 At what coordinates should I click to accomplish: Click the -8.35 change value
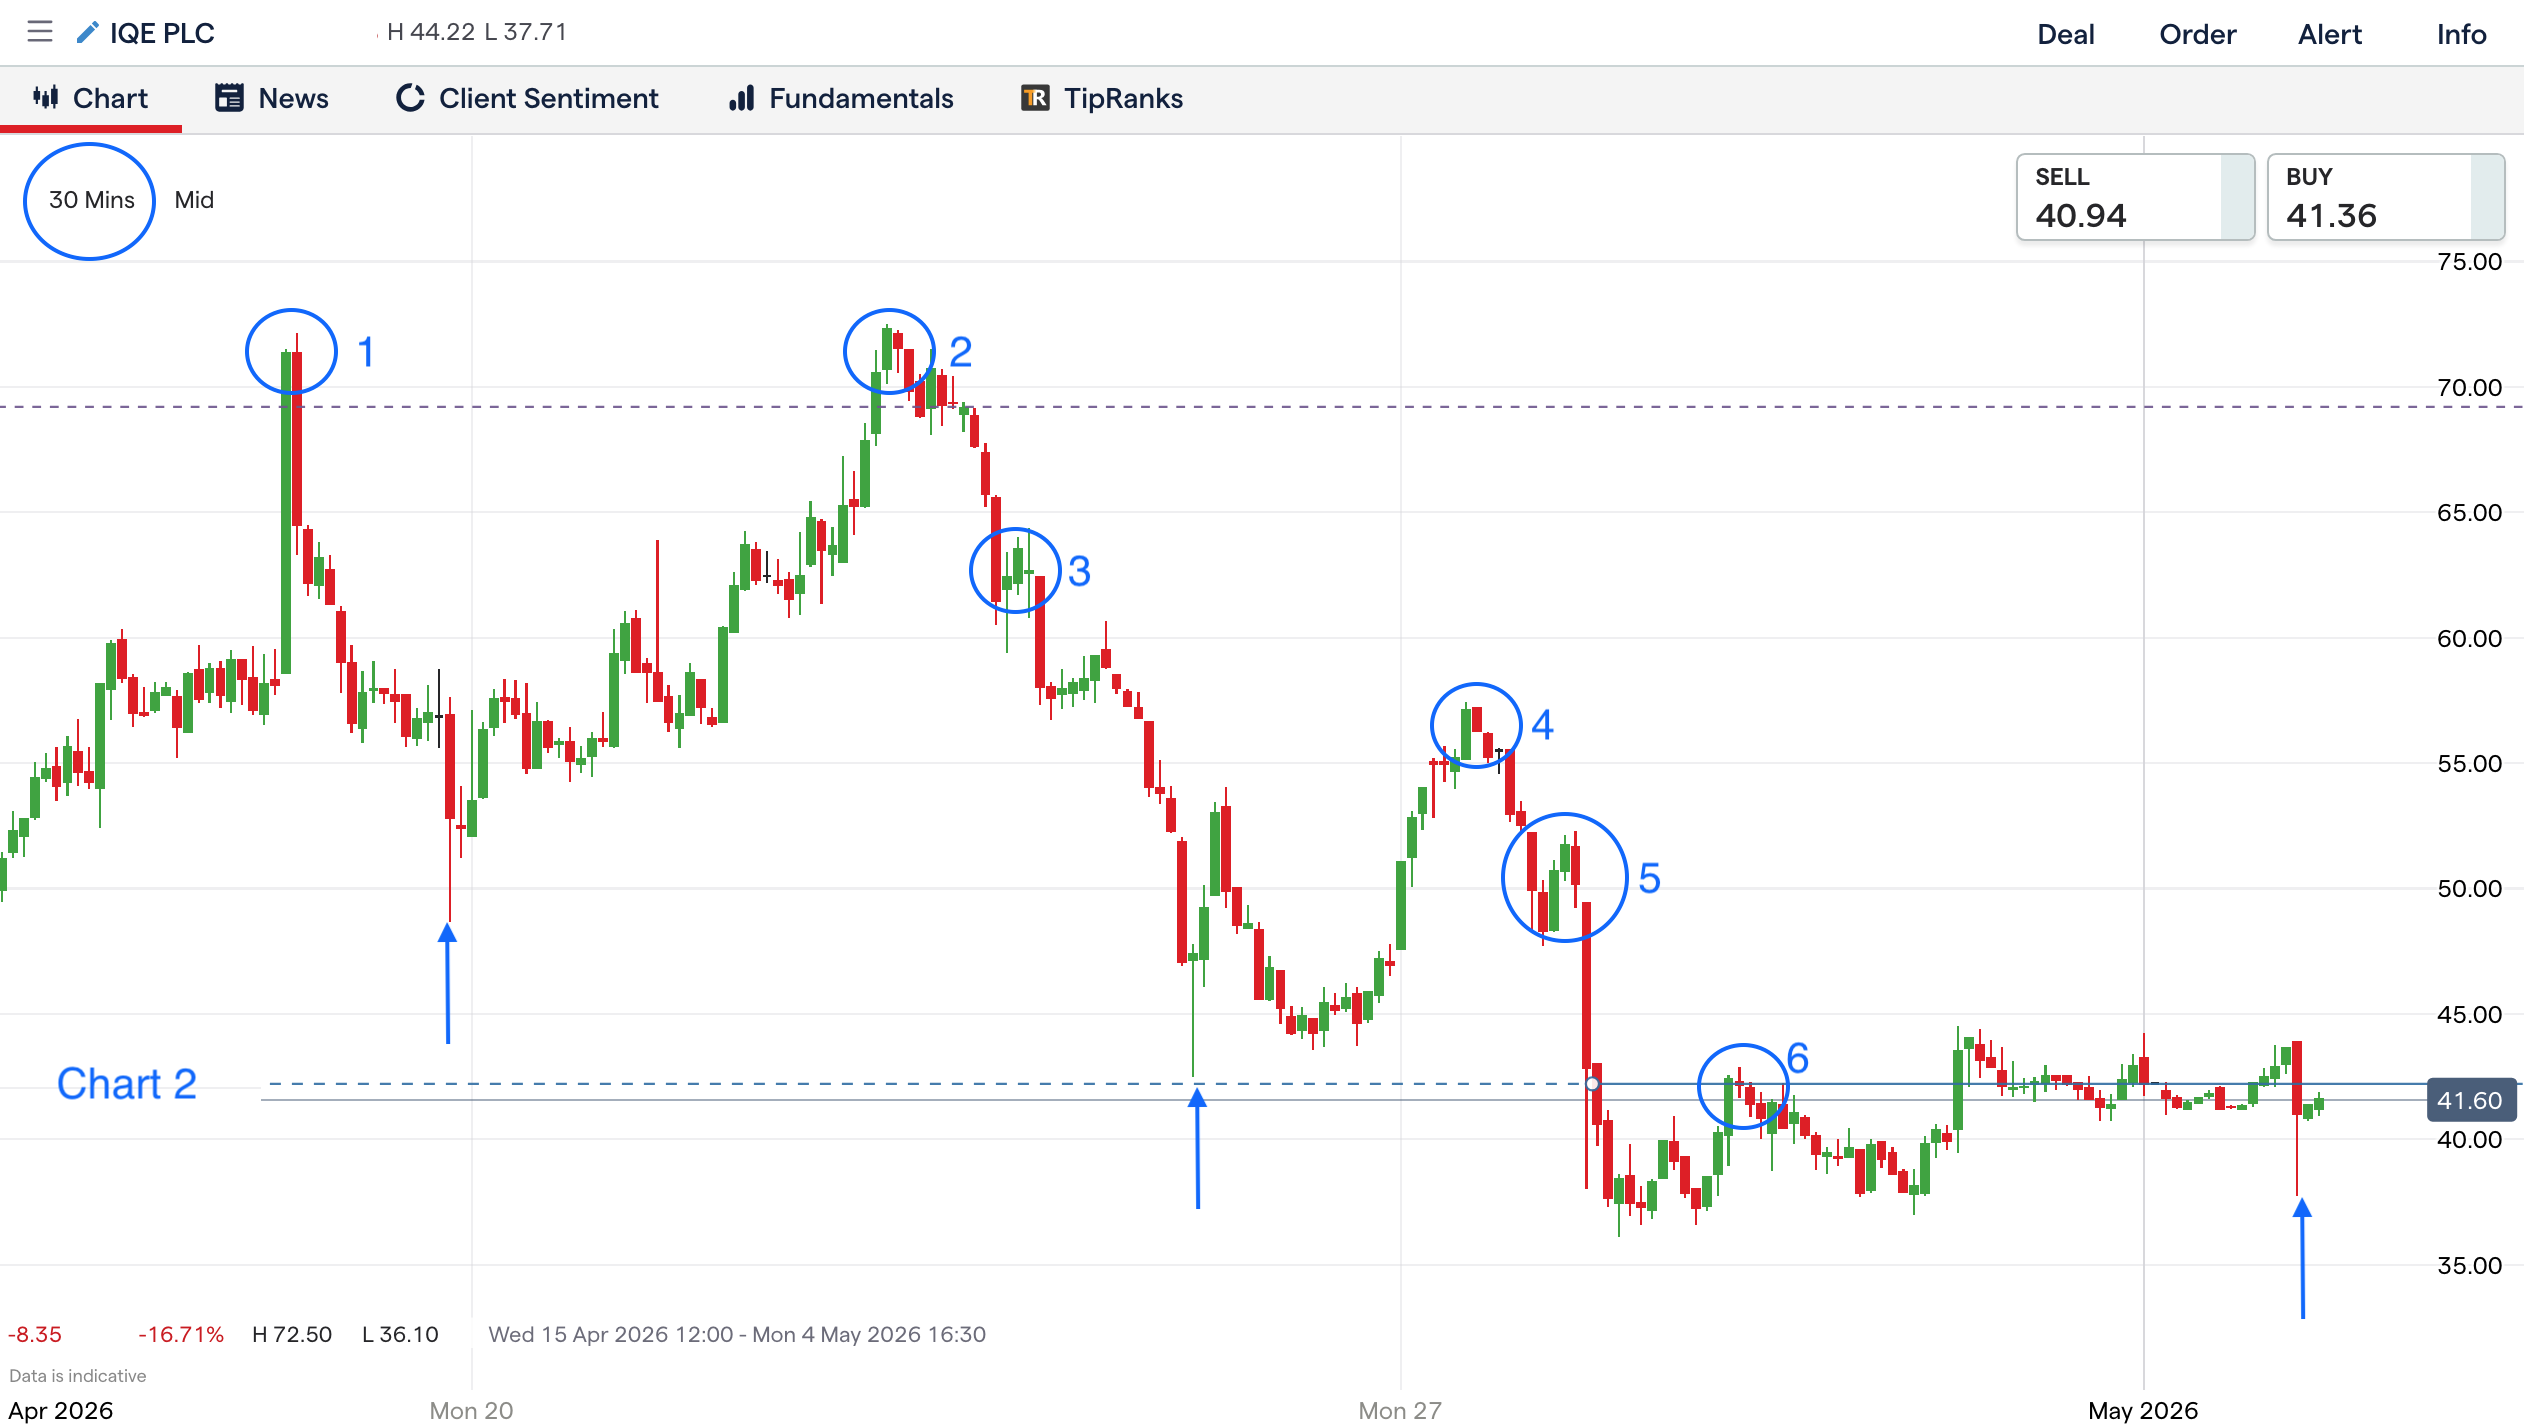coord(35,1334)
